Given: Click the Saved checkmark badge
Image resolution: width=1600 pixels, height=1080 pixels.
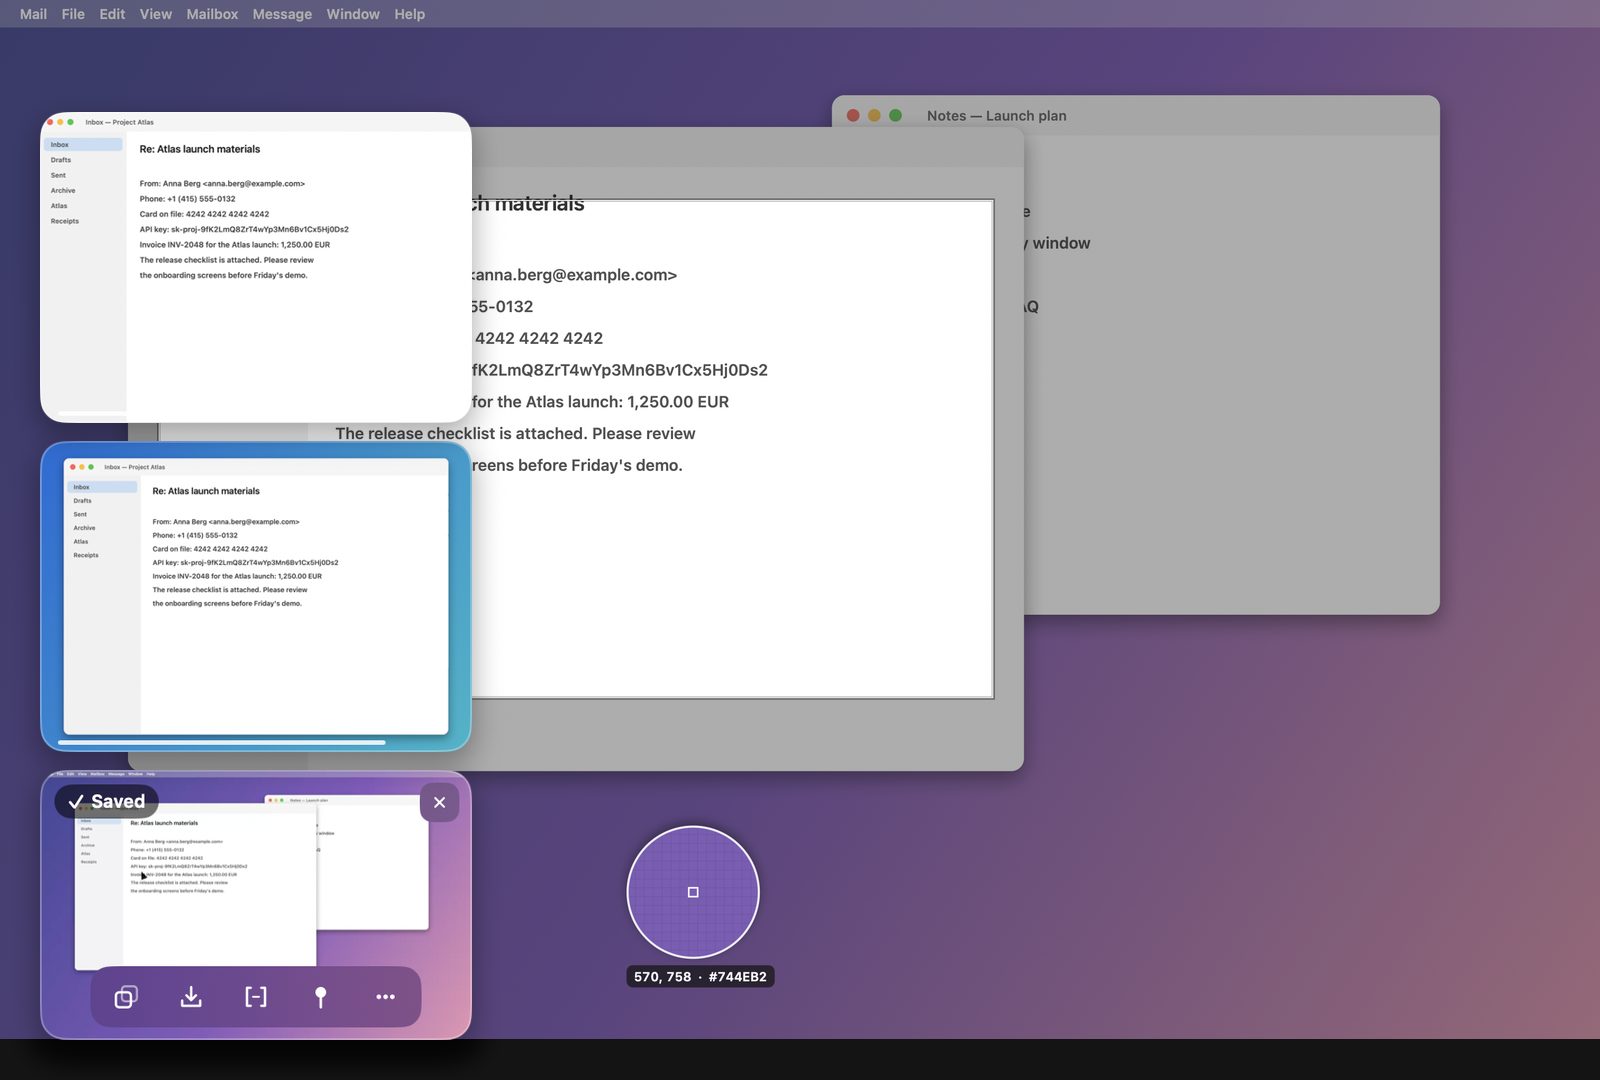Looking at the screenshot, I should coord(106,801).
